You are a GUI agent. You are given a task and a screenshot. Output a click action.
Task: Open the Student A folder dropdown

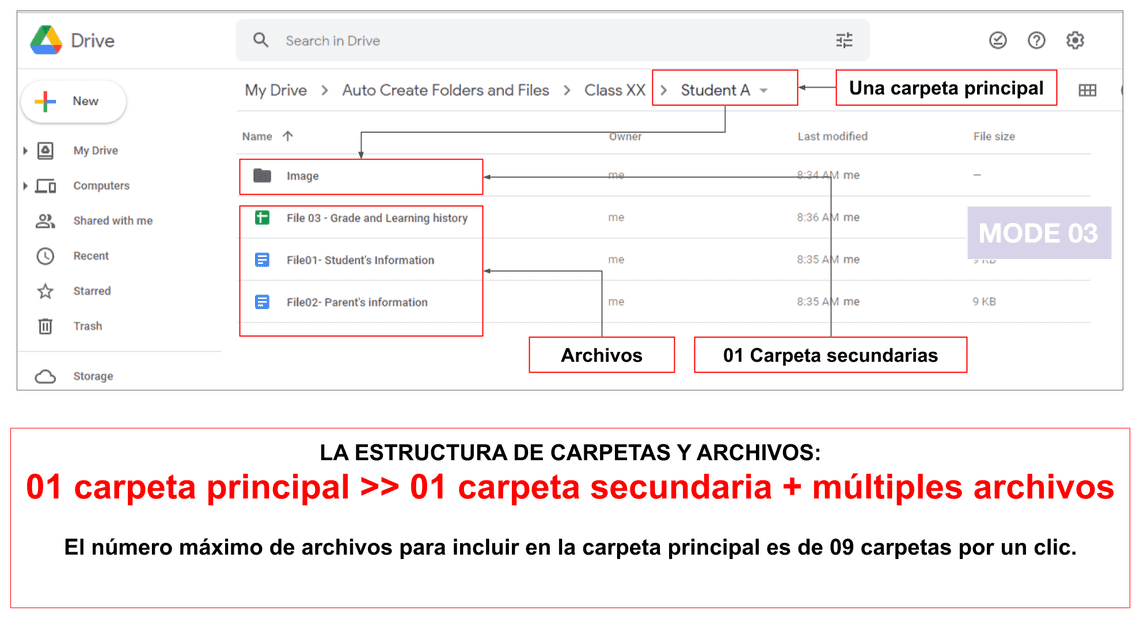tap(764, 91)
